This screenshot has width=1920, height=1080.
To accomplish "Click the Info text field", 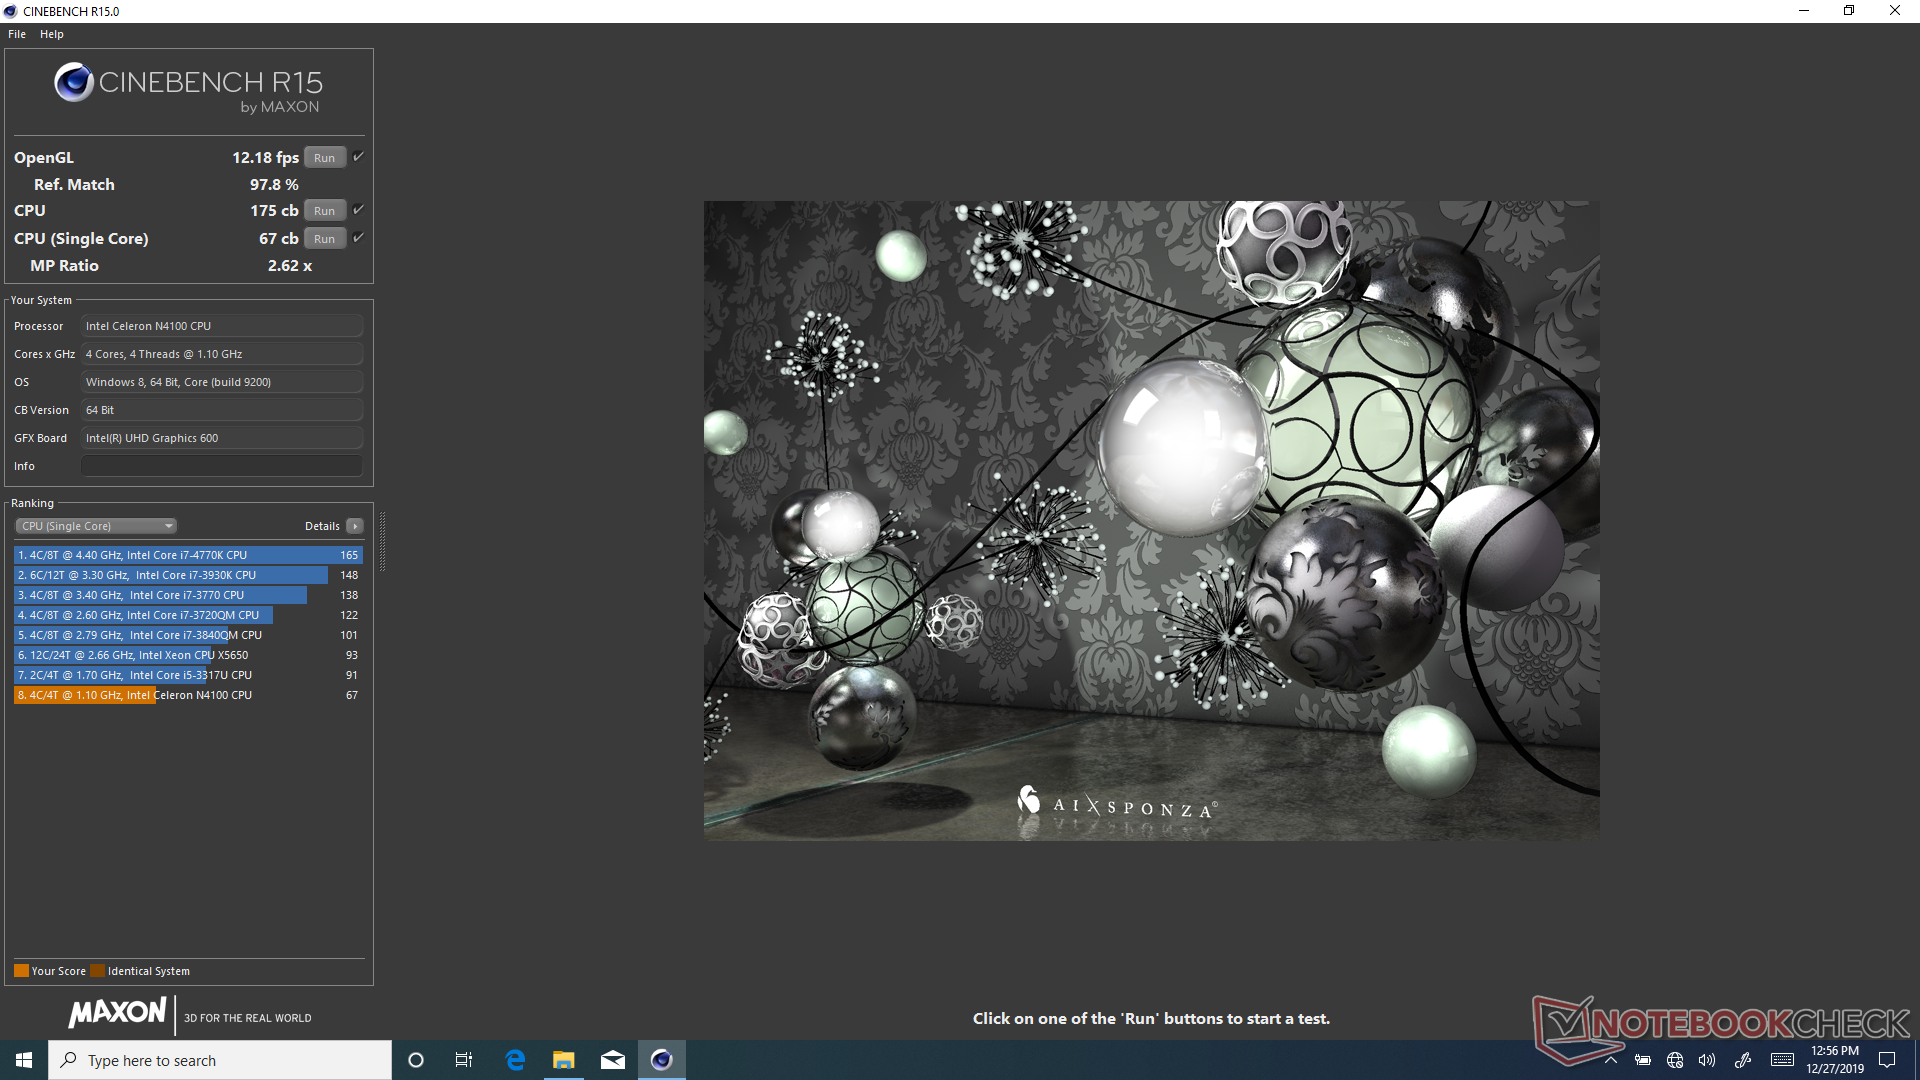I will click(222, 466).
